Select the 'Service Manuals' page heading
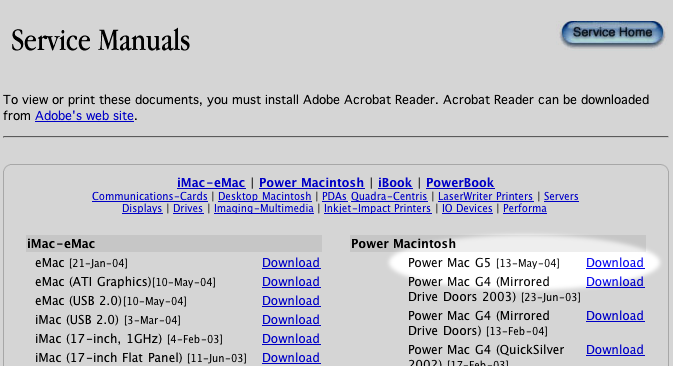Viewport: 673px width, 366px height. tap(100, 41)
